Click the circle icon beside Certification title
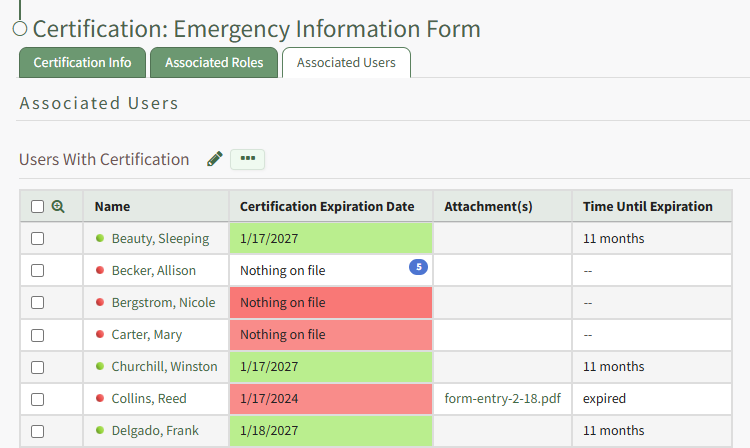Image resolution: width=750 pixels, height=448 pixels. coord(19,29)
